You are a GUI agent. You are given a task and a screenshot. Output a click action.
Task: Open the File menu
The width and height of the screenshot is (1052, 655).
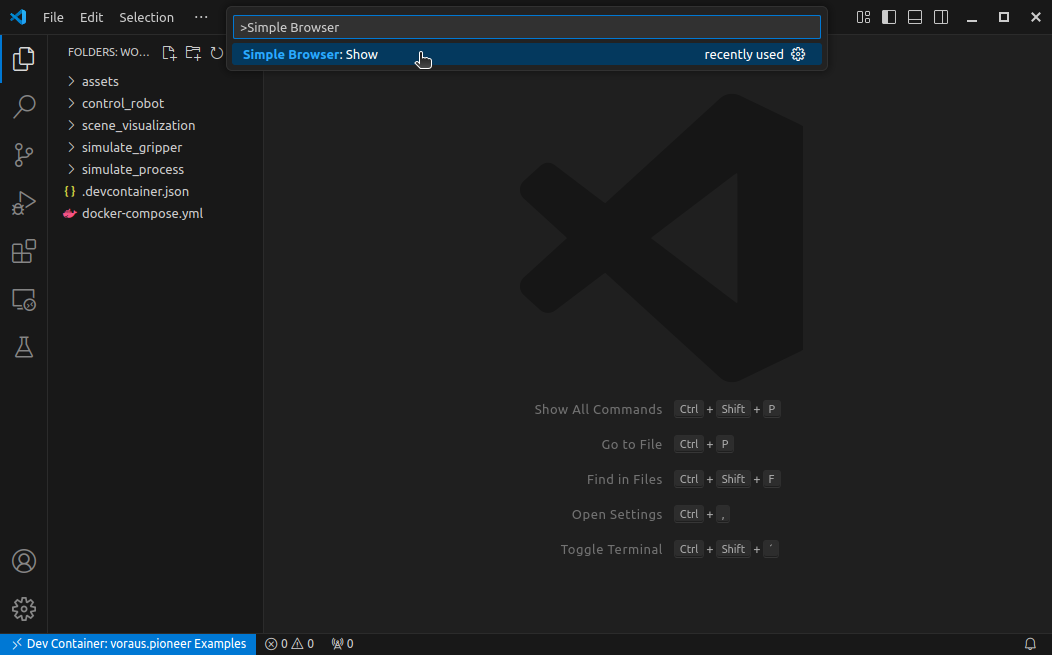pos(53,17)
